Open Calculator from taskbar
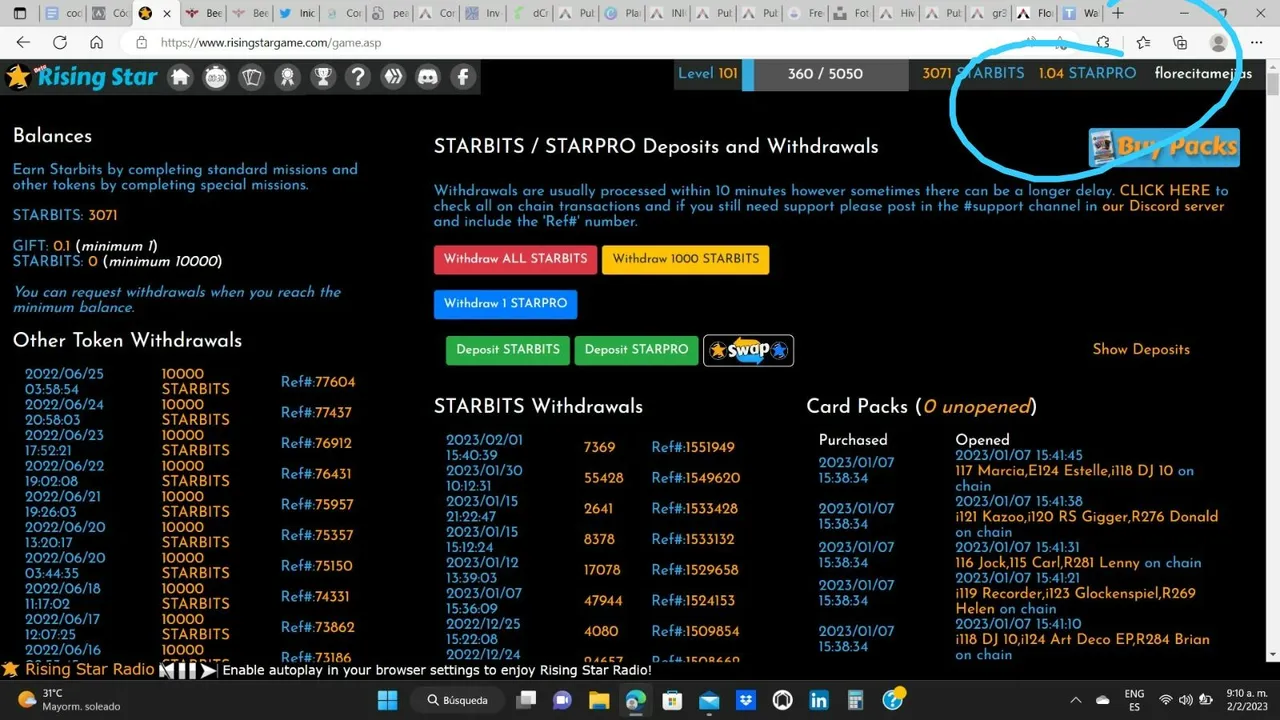Viewport: 1280px width, 720px height. pos(856,700)
